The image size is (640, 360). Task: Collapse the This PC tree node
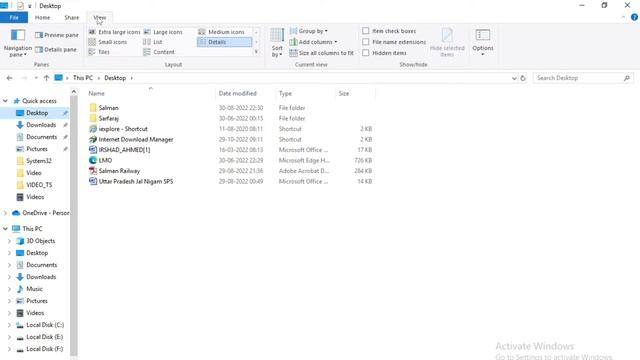(5, 229)
